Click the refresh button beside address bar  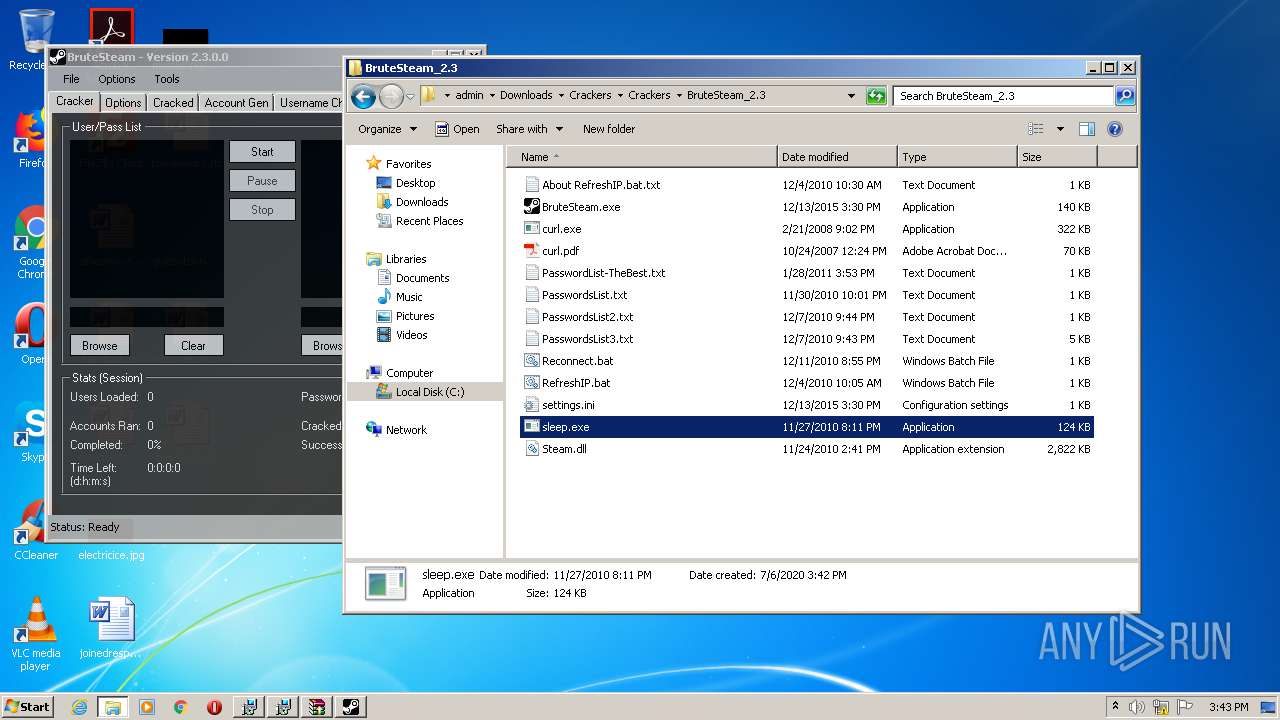point(876,96)
